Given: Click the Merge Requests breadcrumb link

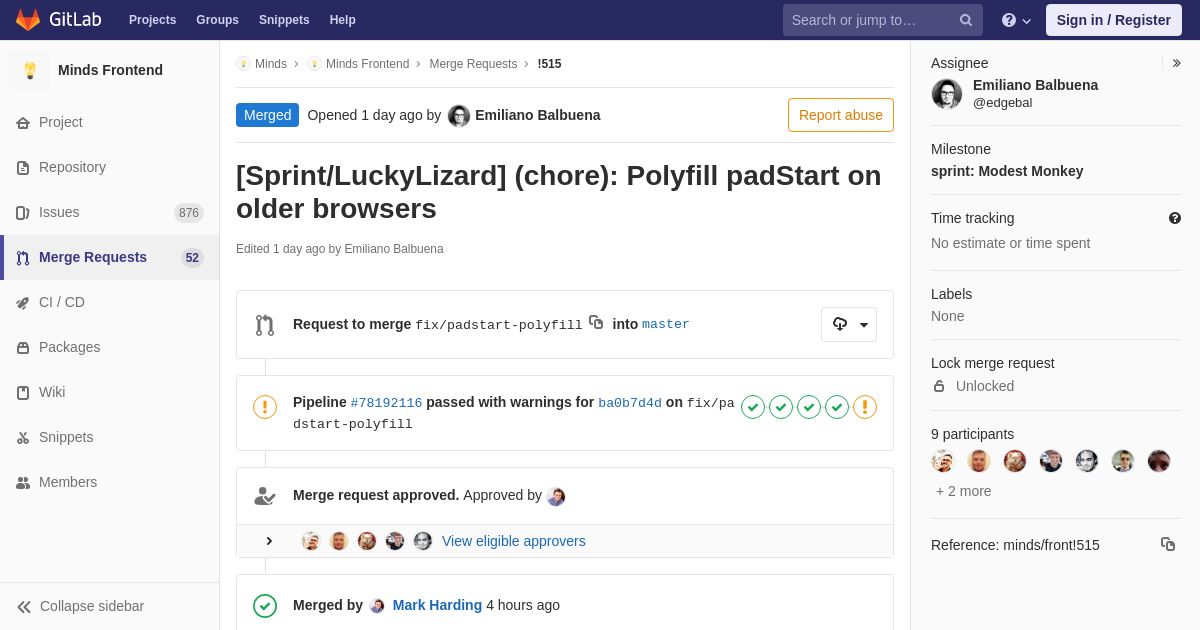Looking at the screenshot, I should (473, 64).
